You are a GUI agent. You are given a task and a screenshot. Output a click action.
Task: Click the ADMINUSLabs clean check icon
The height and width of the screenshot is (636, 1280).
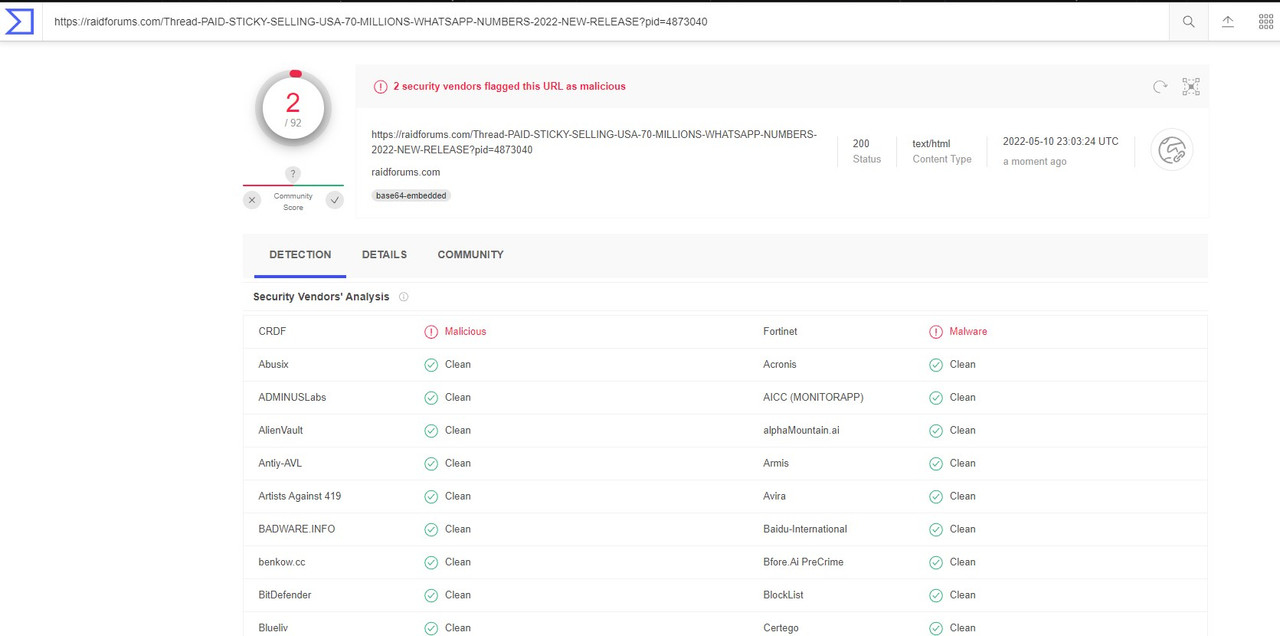tap(431, 398)
